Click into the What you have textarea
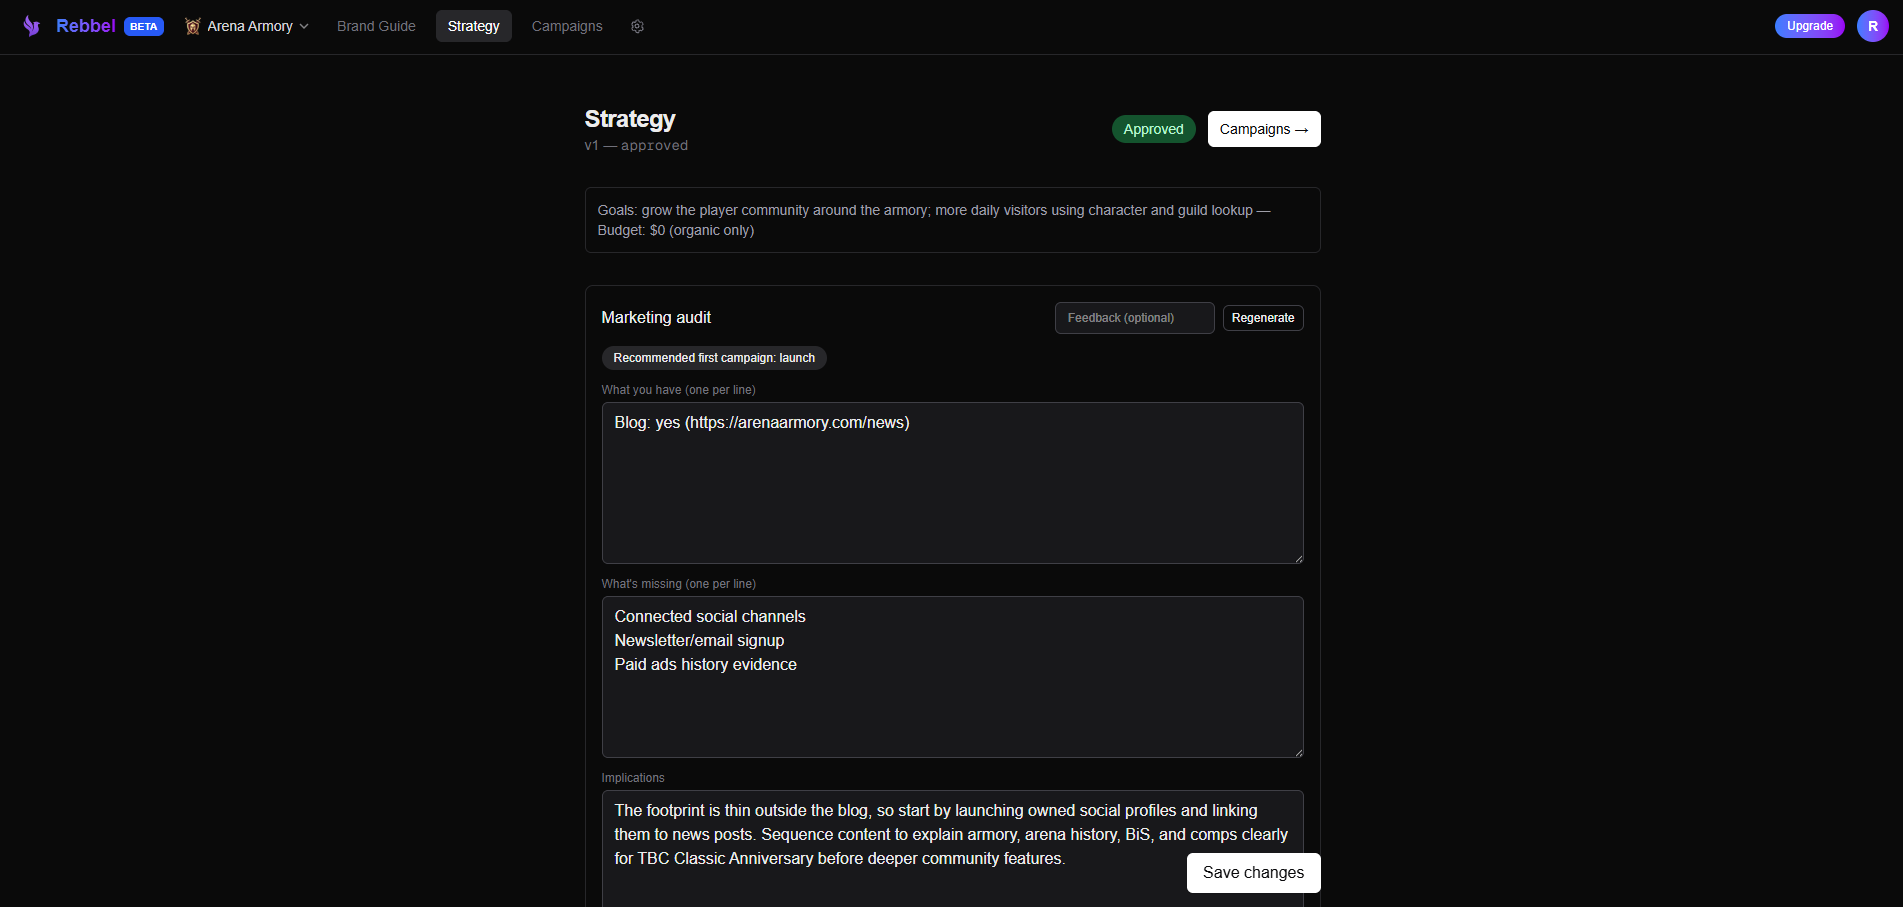This screenshot has height=907, width=1903. 952,483
